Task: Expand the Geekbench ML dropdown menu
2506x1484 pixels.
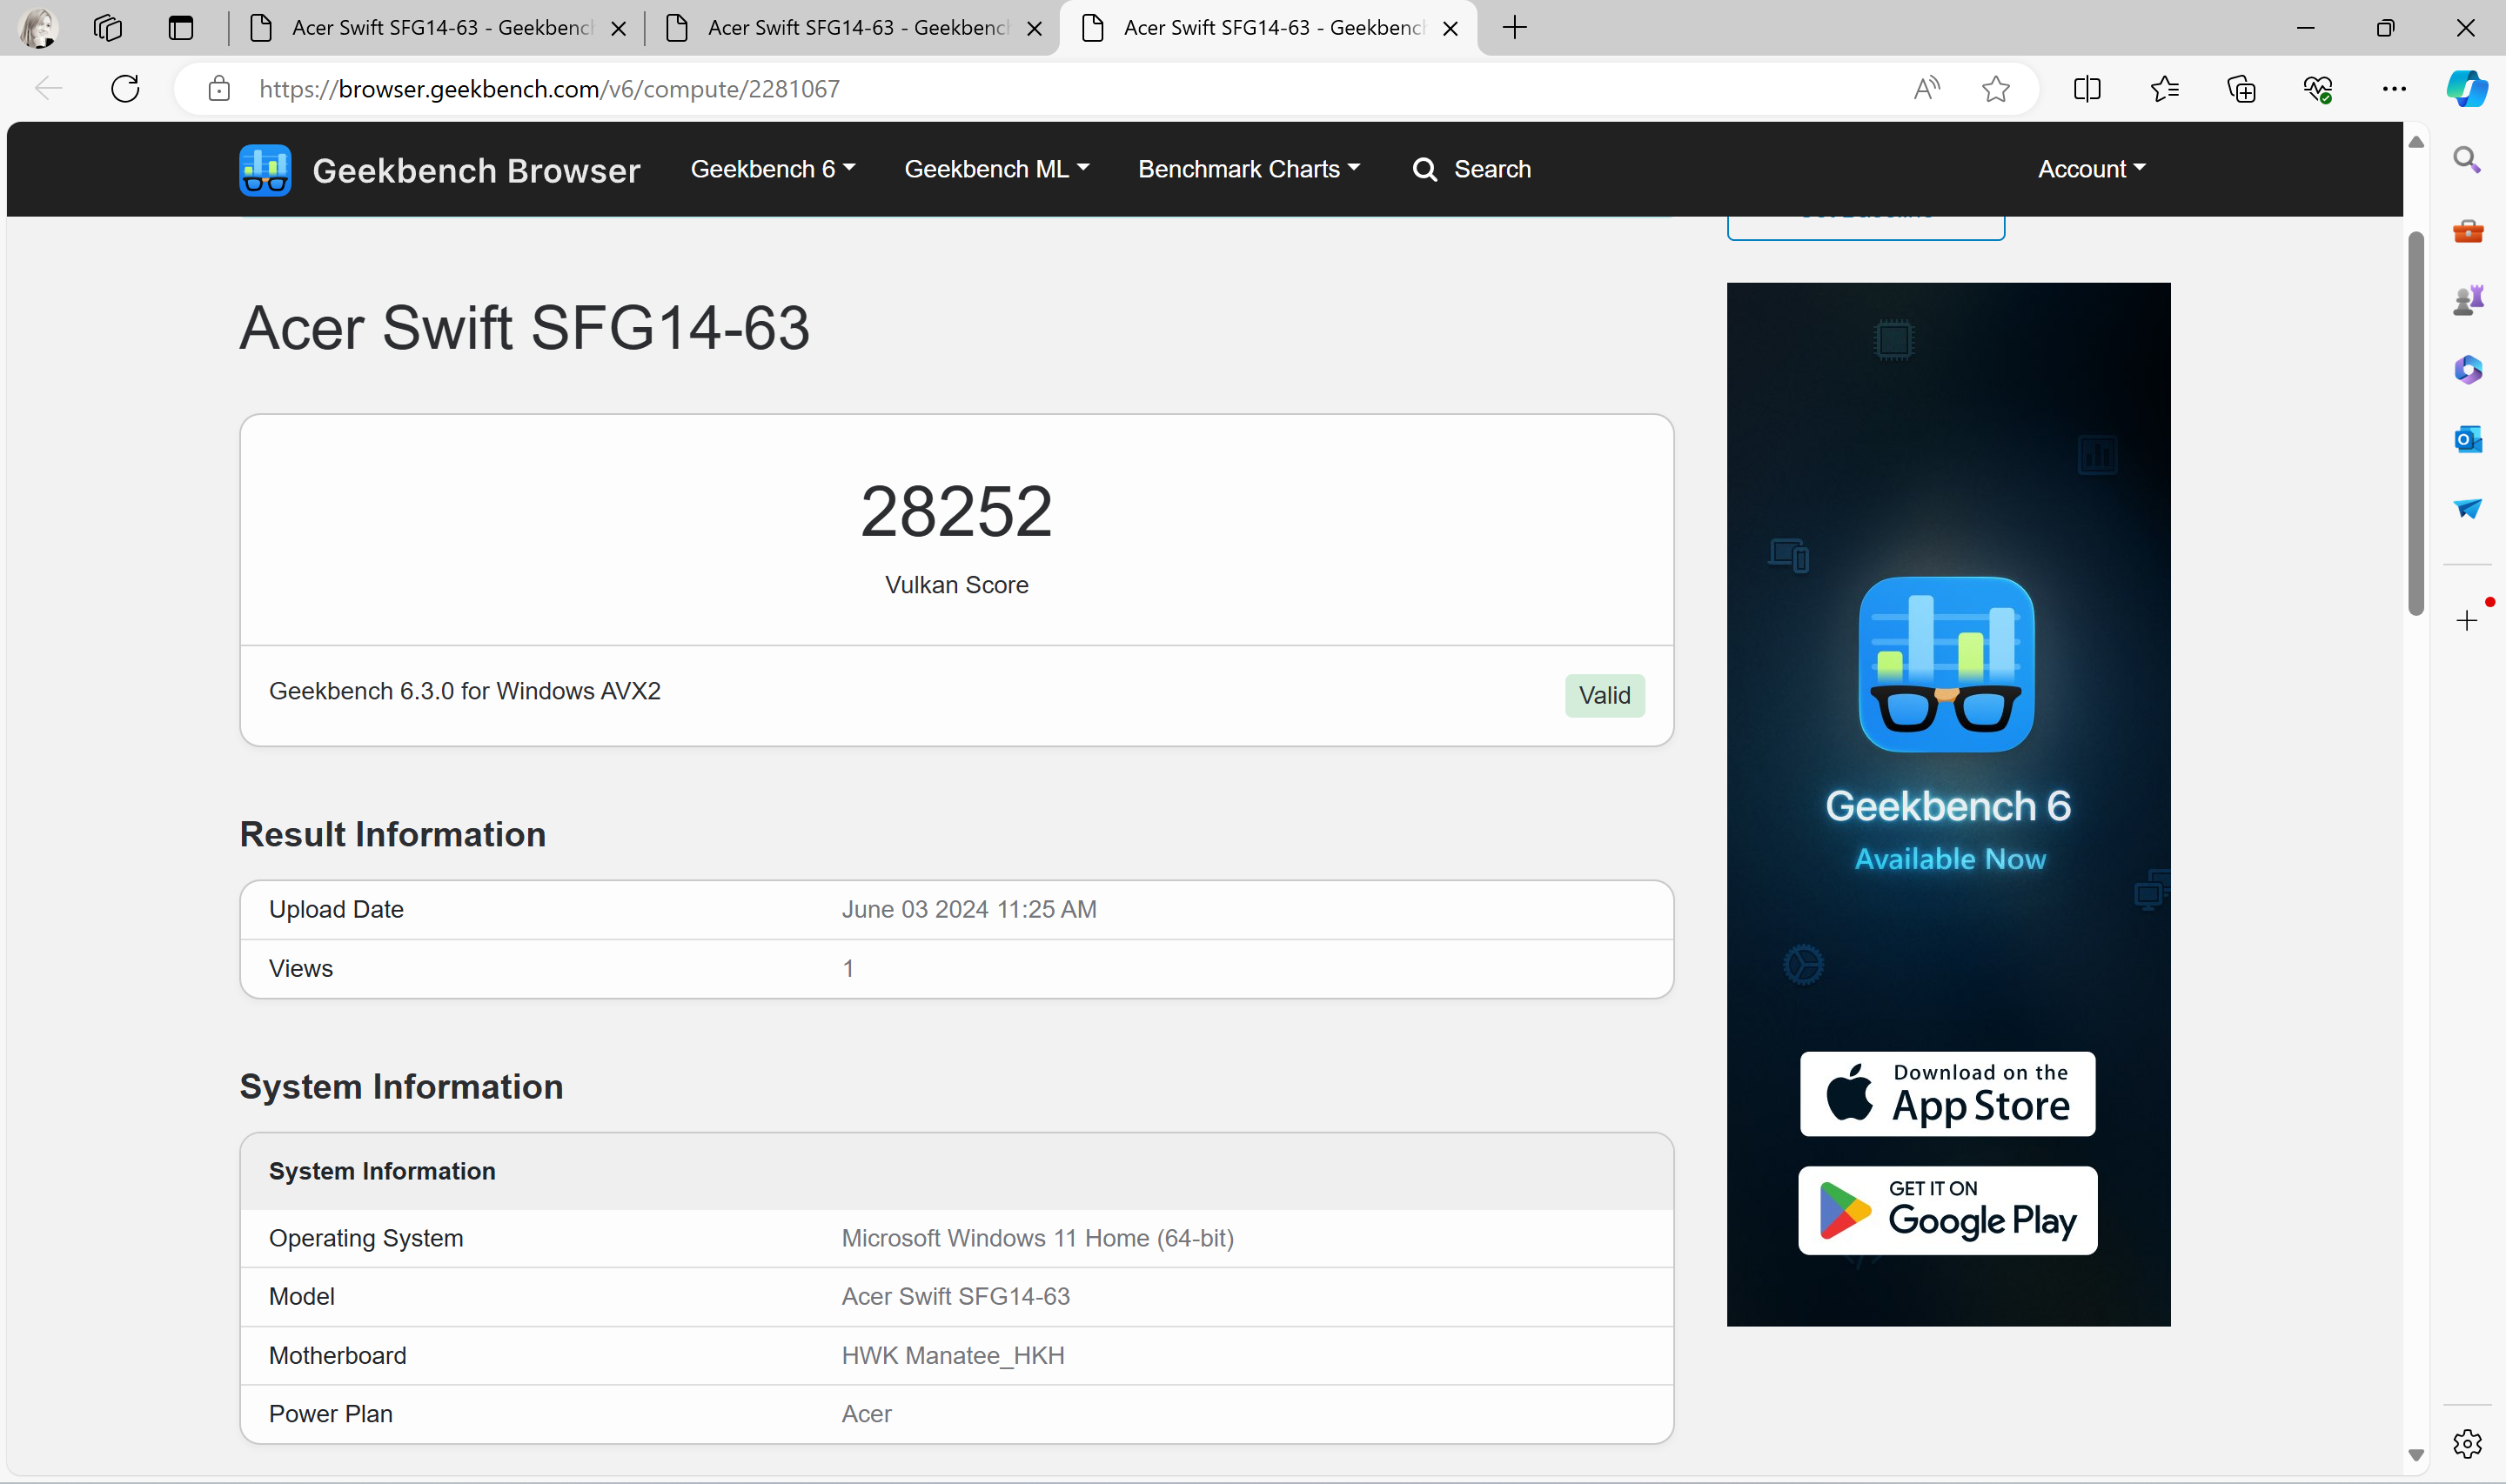Action: 996,169
